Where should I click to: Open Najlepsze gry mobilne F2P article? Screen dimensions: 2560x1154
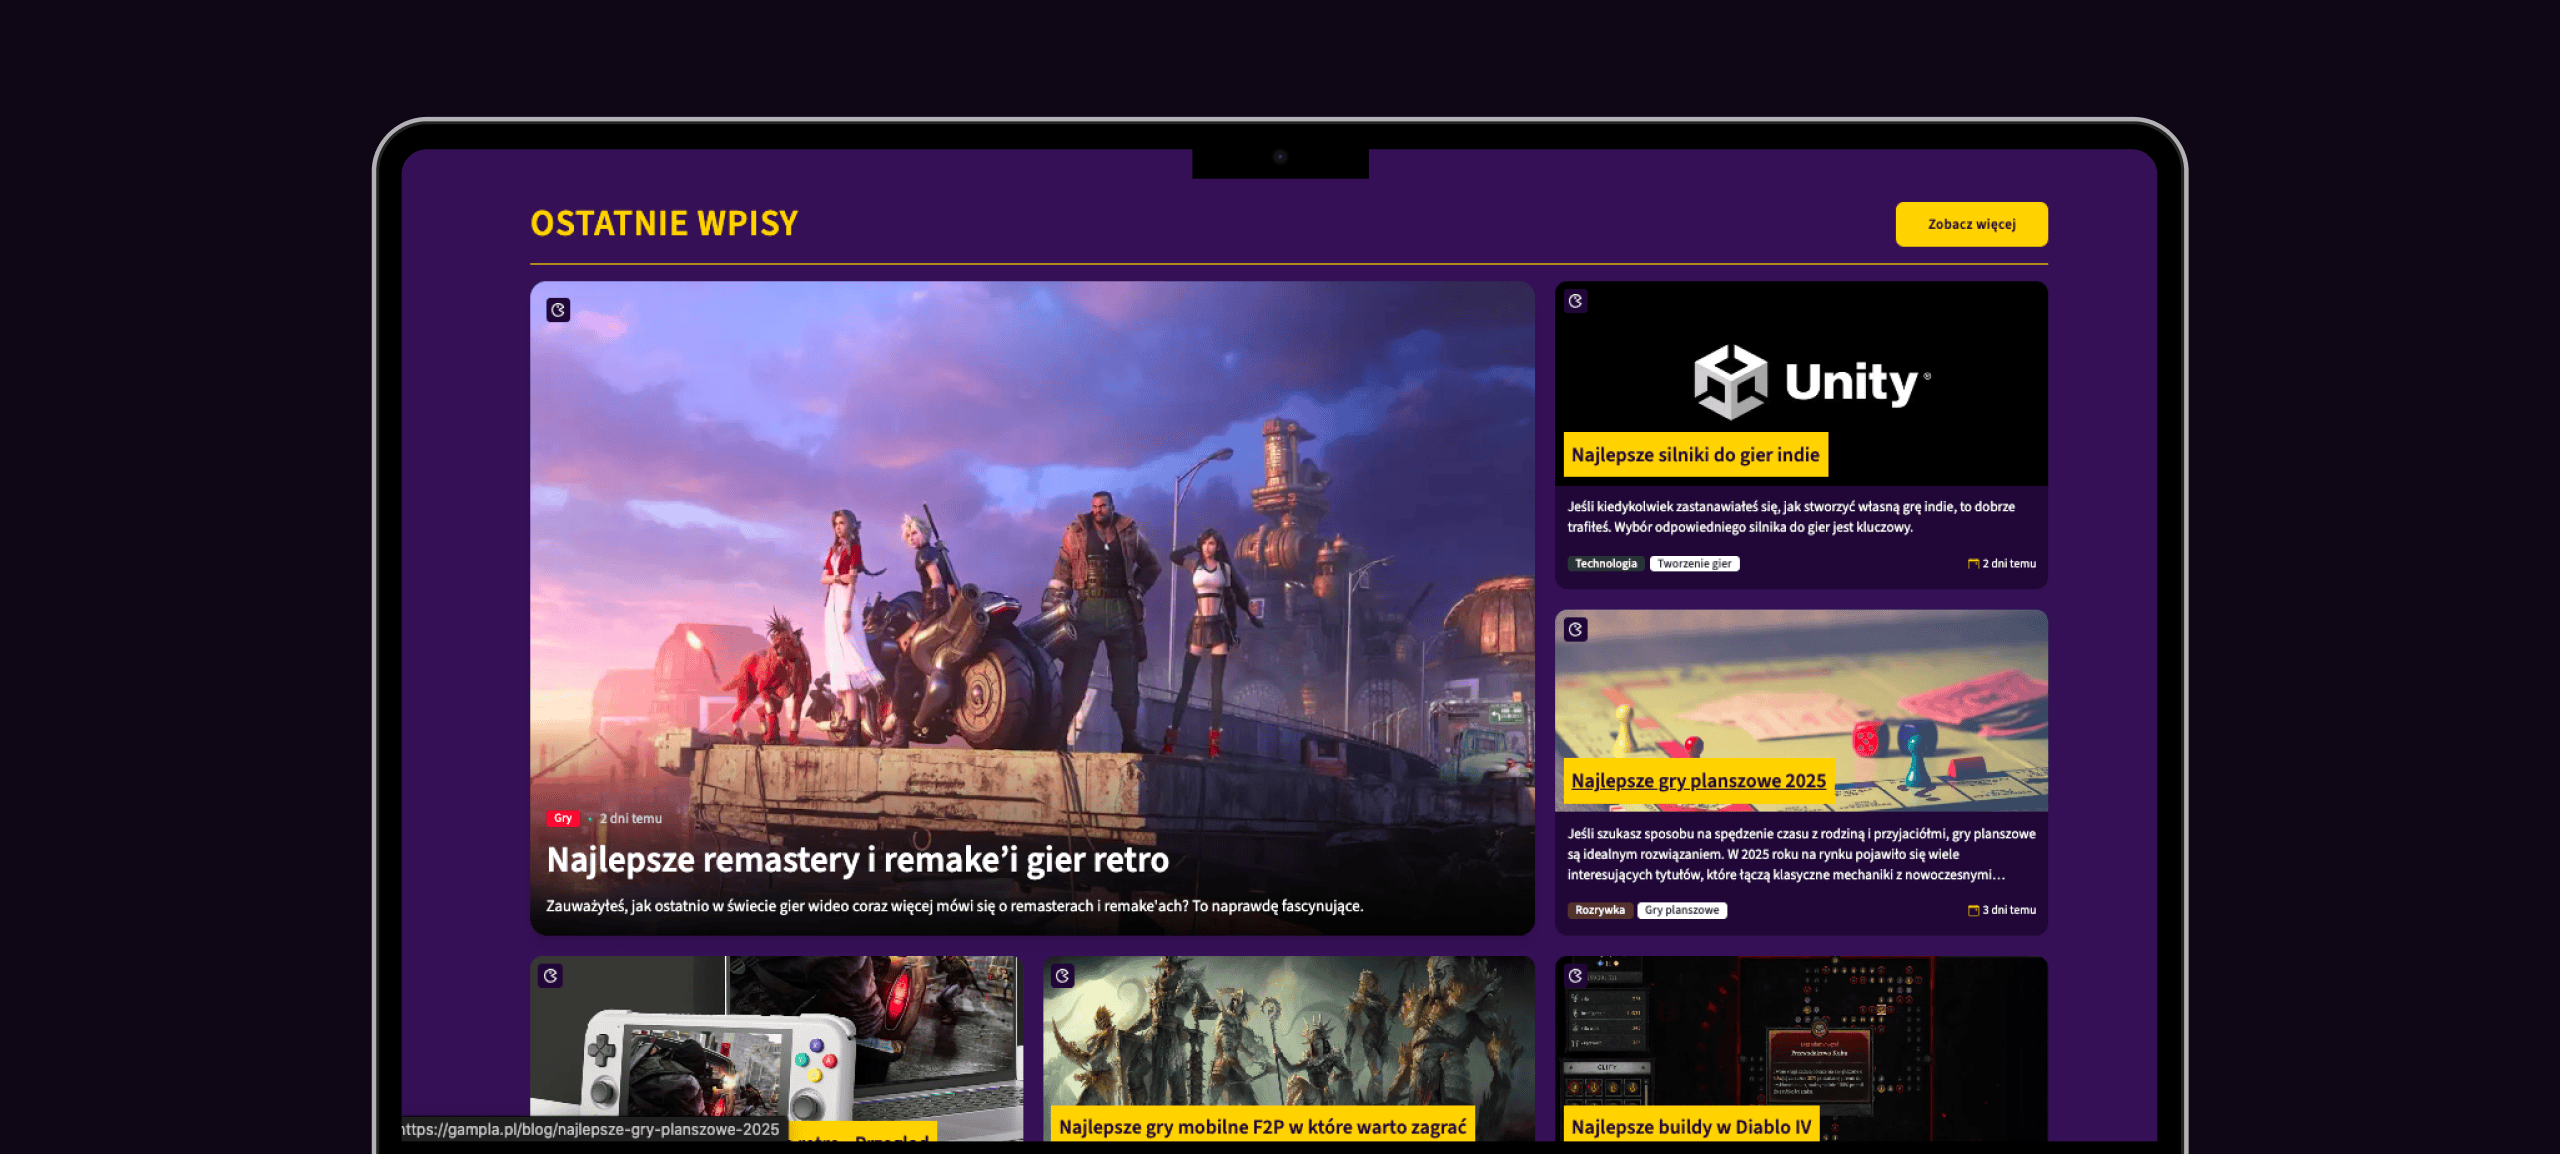[1262, 1127]
